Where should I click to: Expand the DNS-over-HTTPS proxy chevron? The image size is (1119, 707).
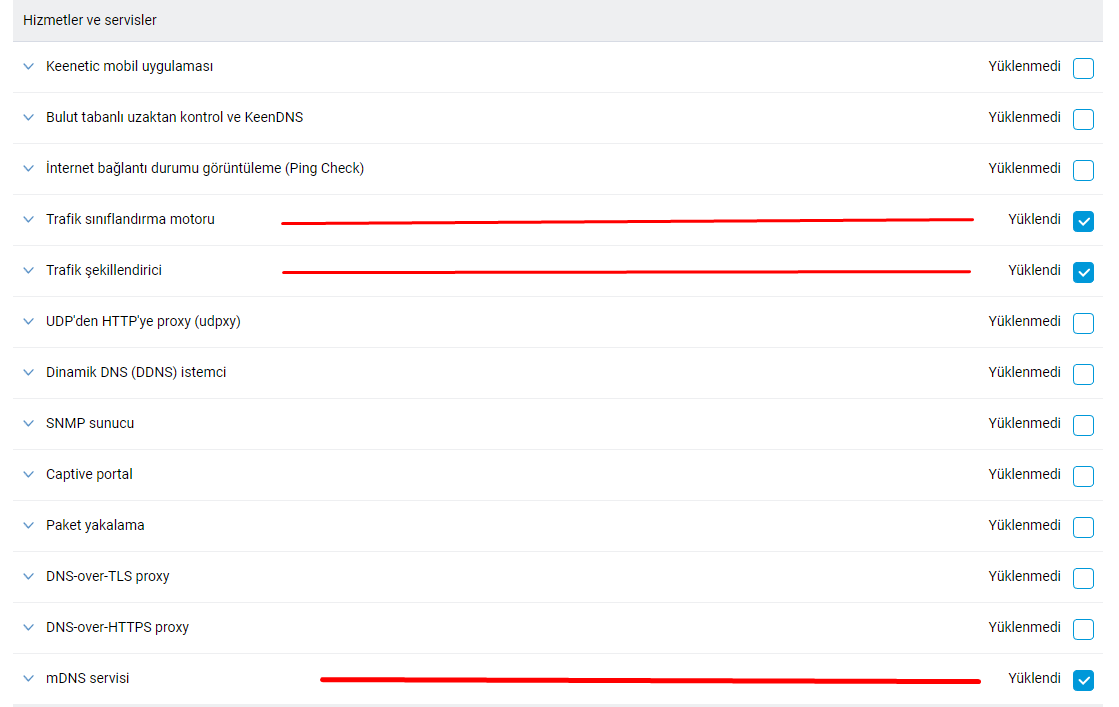[29, 627]
